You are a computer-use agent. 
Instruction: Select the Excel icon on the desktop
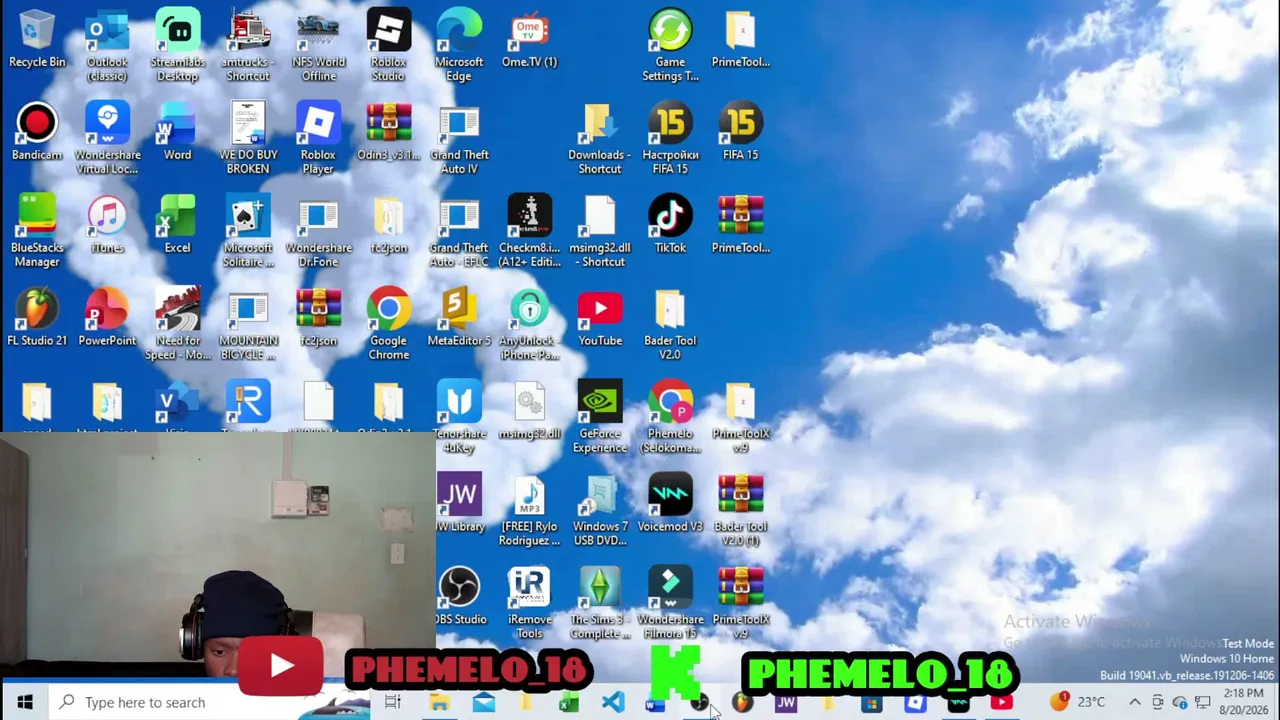(x=178, y=226)
